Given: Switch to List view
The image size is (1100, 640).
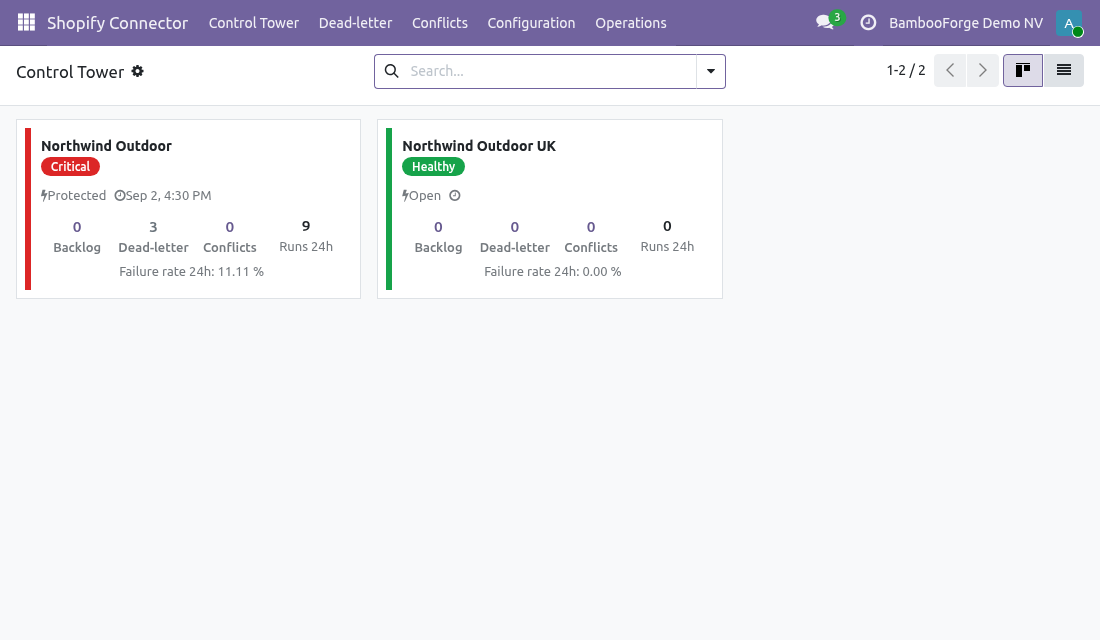Looking at the screenshot, I should pyautogui.click(x=1064, y=70).
